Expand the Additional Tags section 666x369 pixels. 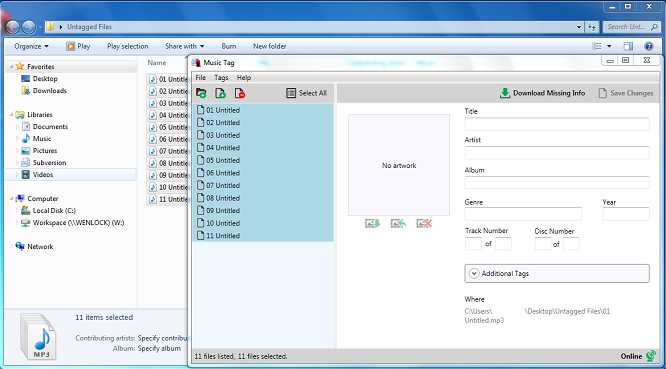557,273
